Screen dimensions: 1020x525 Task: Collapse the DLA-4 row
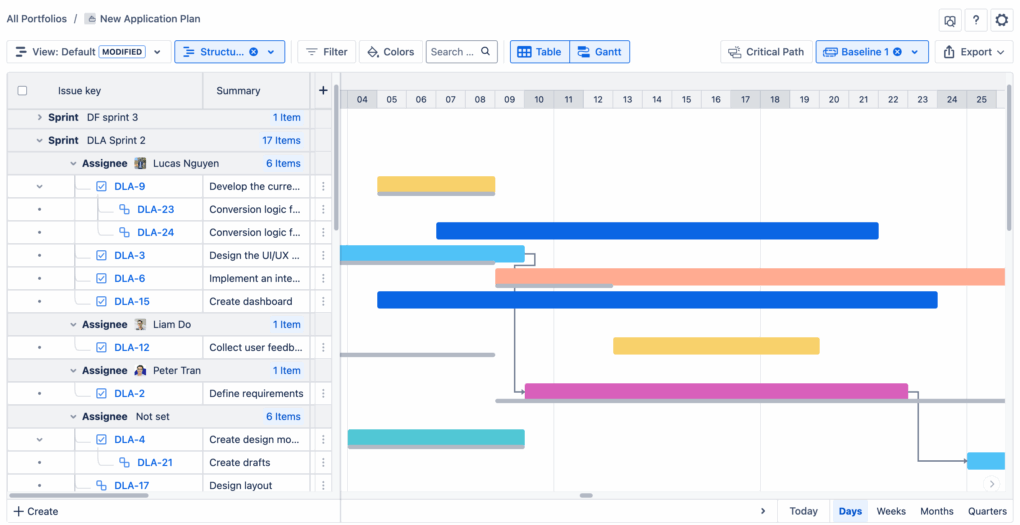(40, 440)
